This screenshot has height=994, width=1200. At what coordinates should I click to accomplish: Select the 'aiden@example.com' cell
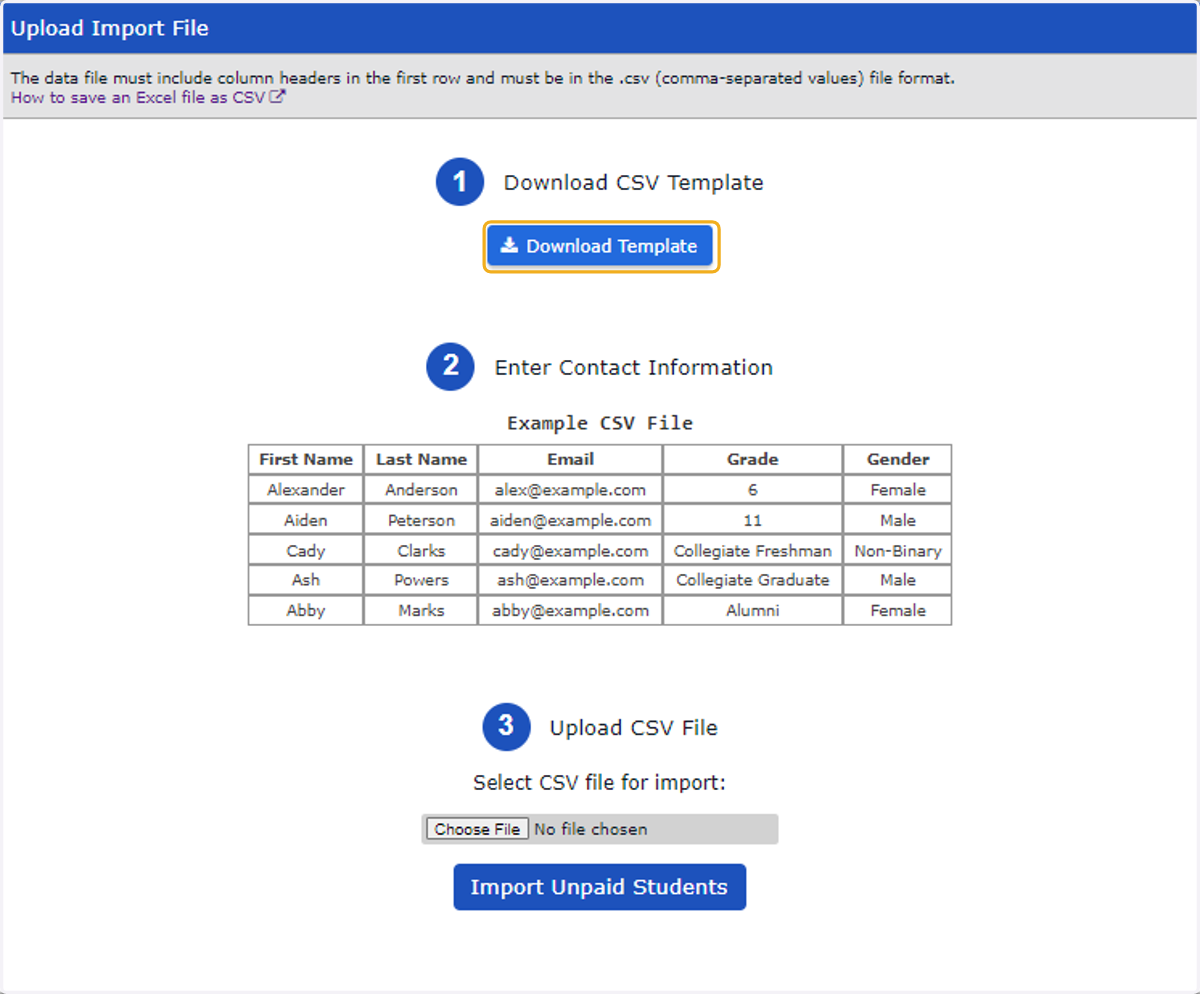coord(570,520)
